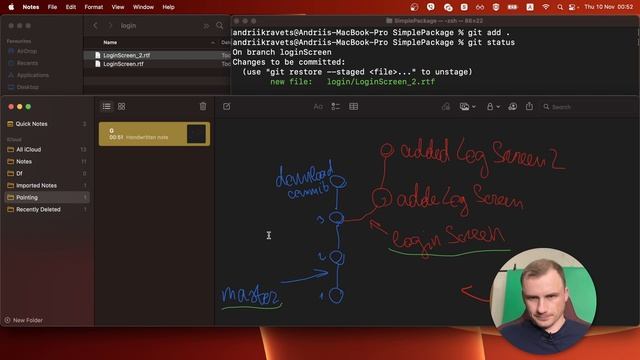Image resolution: width=640 pixels, height=360 pixels.
Task: Click the Finder search icon
Action: (x=220, y=25)
